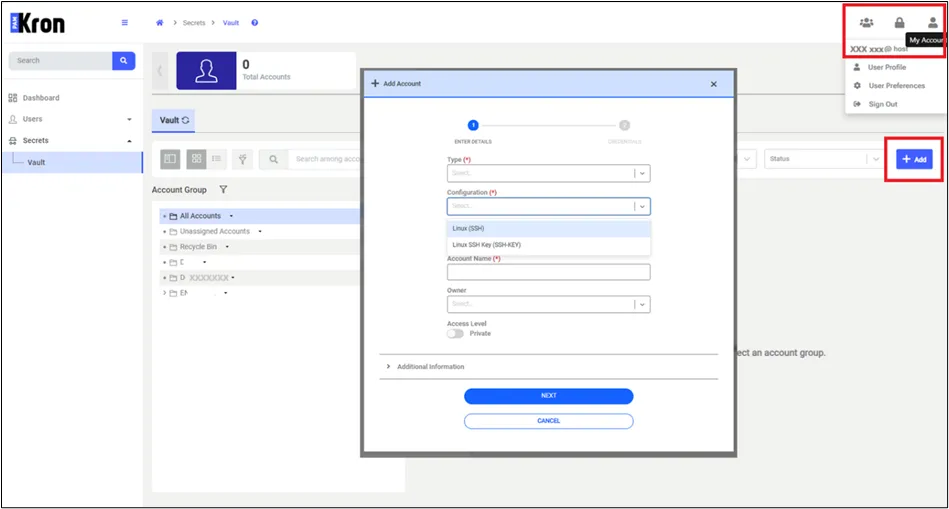
Task: Open User Preferences from account menu
Action: [896, 86]
